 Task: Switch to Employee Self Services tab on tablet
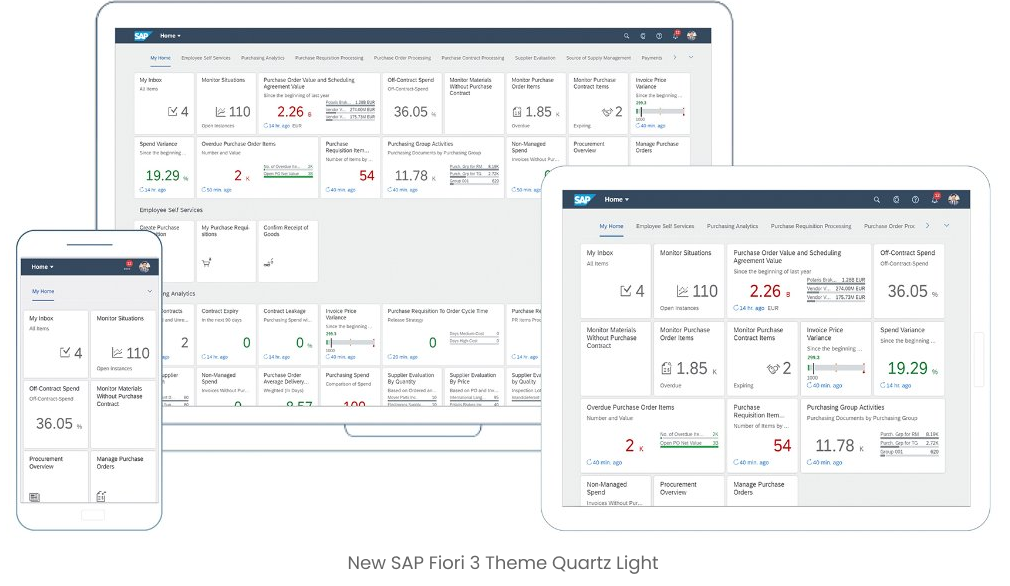point(665,226)
